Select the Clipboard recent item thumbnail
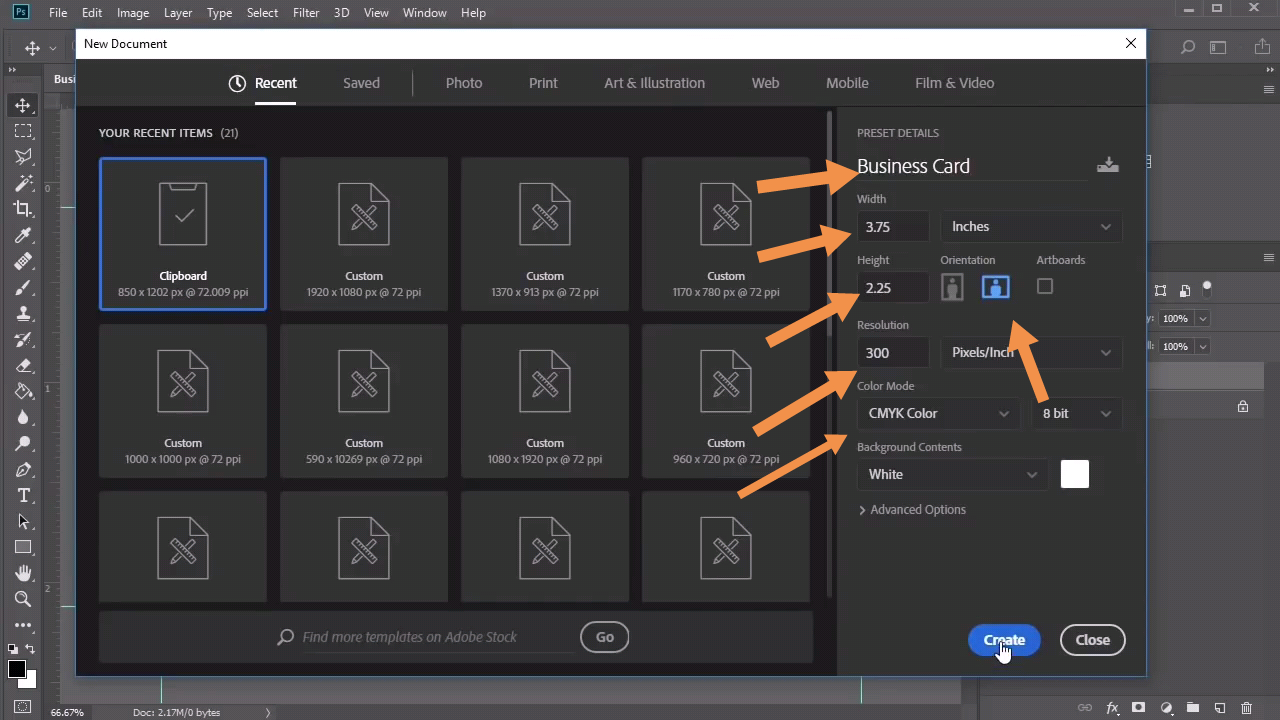Screen dimensions: 1280x720 (183, 233)
